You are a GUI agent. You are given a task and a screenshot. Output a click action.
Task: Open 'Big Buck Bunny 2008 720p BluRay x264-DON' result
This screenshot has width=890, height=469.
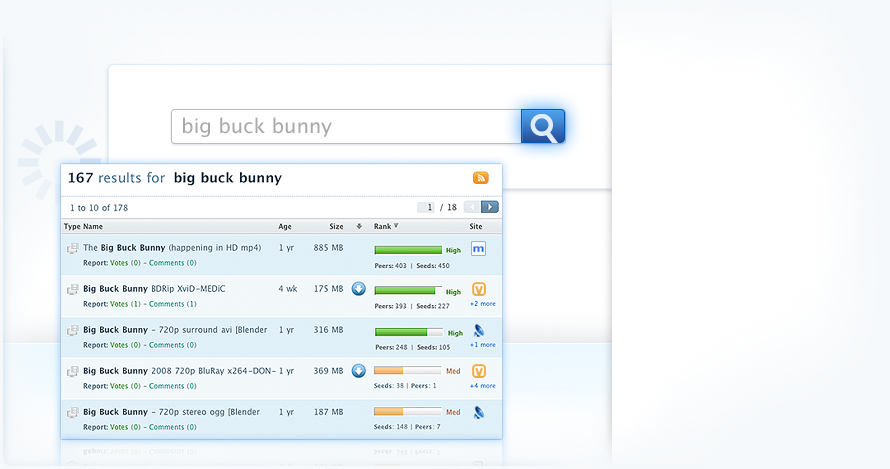coord(179,370)
